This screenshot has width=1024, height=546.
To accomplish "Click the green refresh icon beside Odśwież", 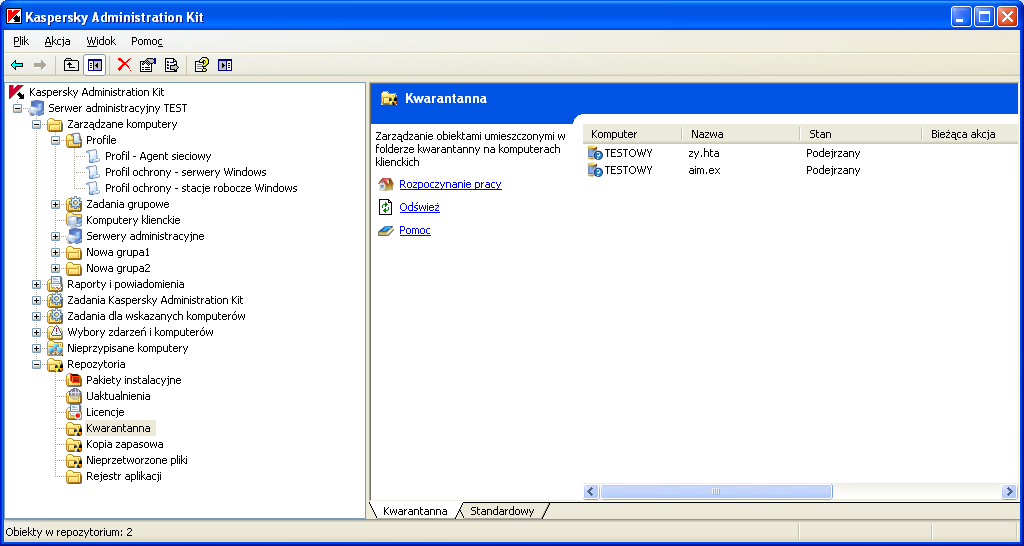I will coord(386,207).
